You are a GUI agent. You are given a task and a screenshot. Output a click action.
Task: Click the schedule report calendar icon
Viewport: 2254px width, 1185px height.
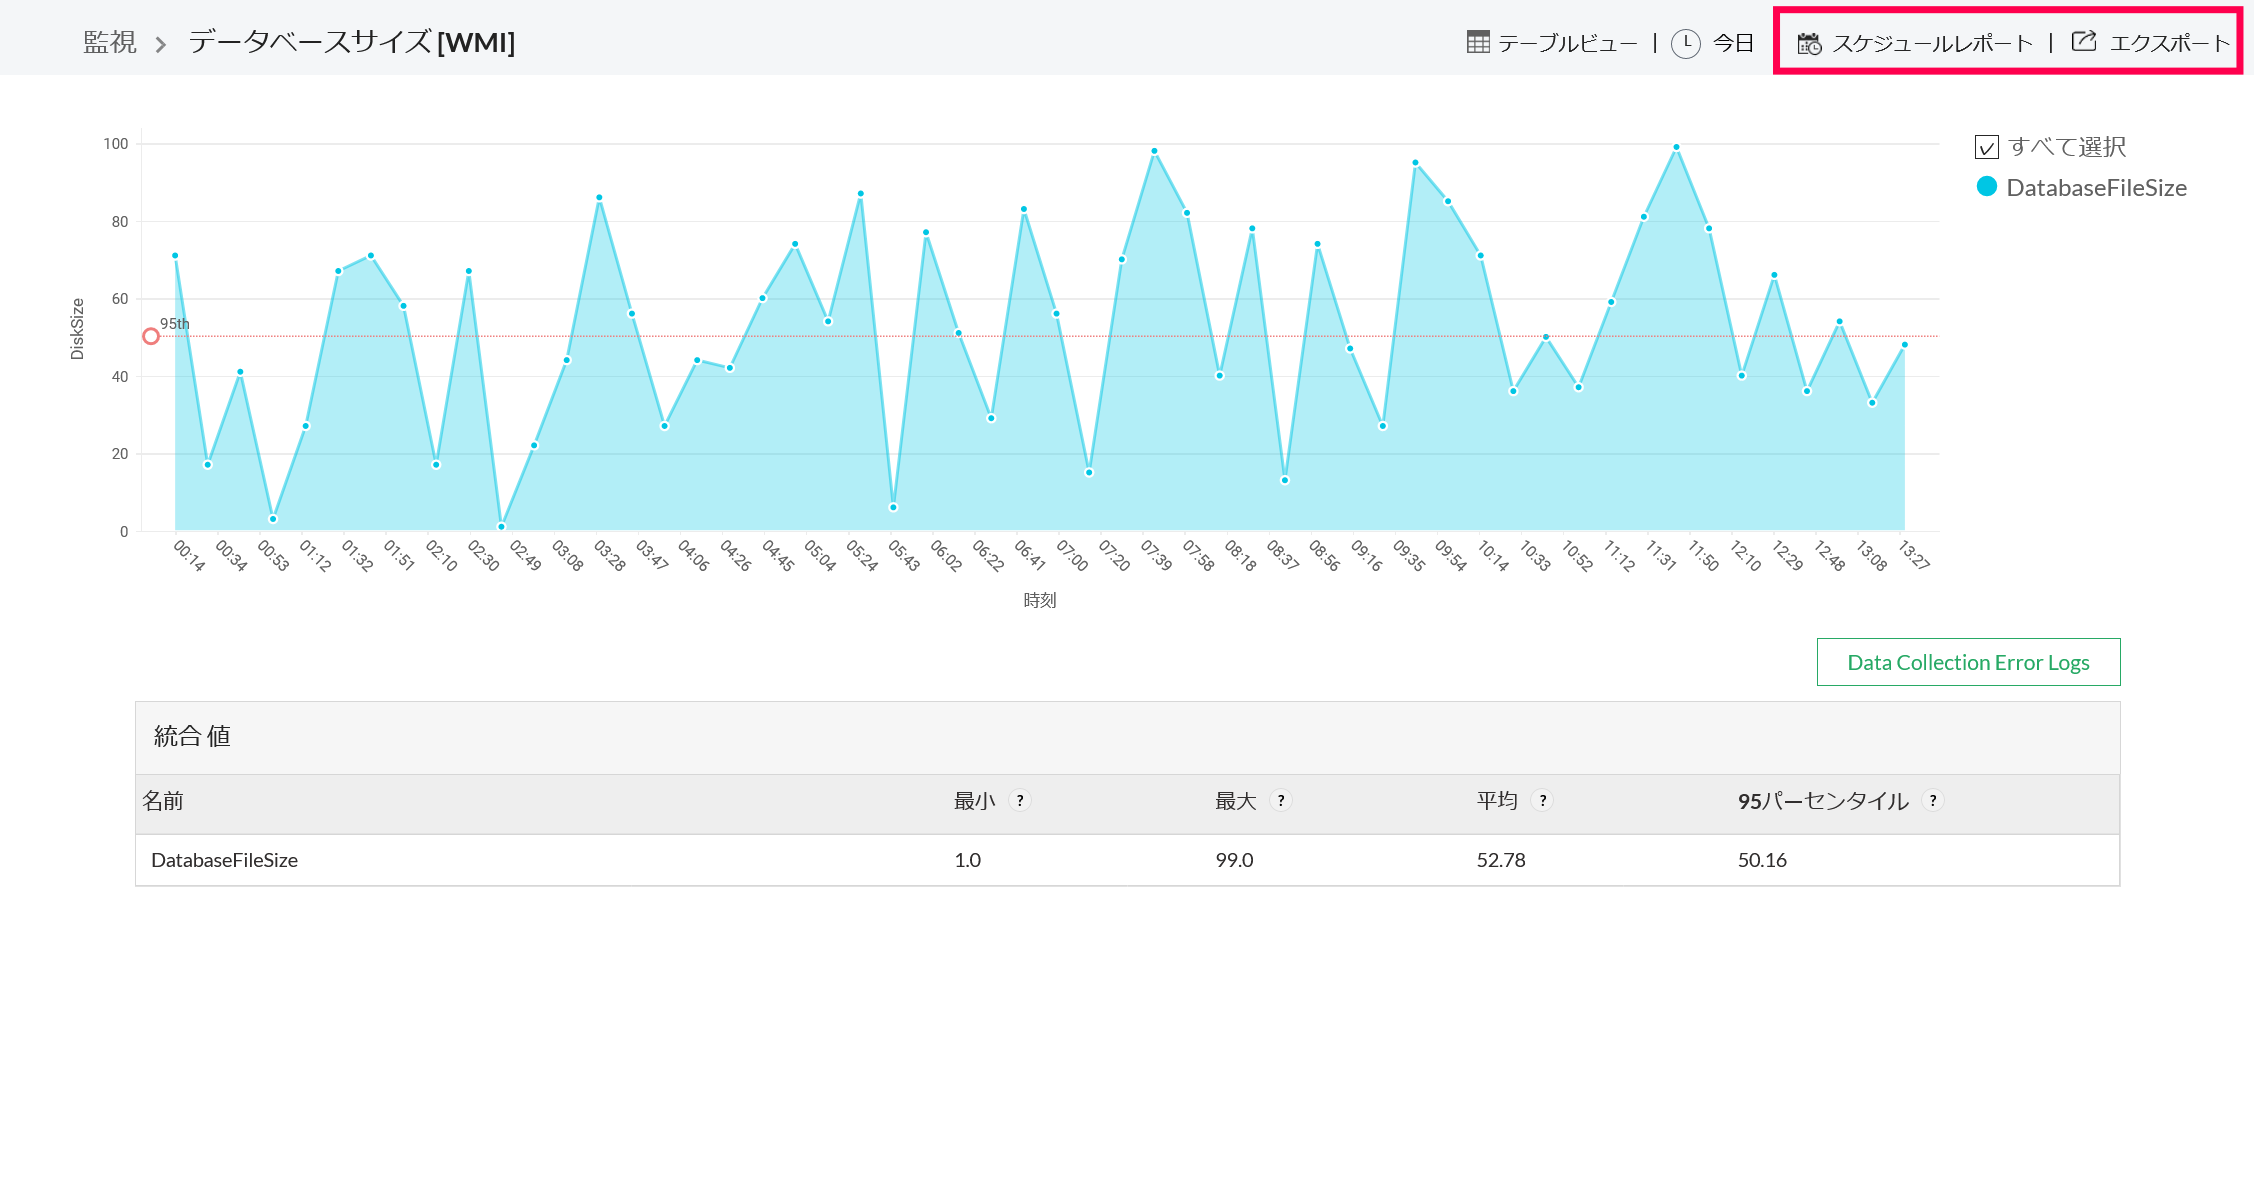tap(1809, 43)
